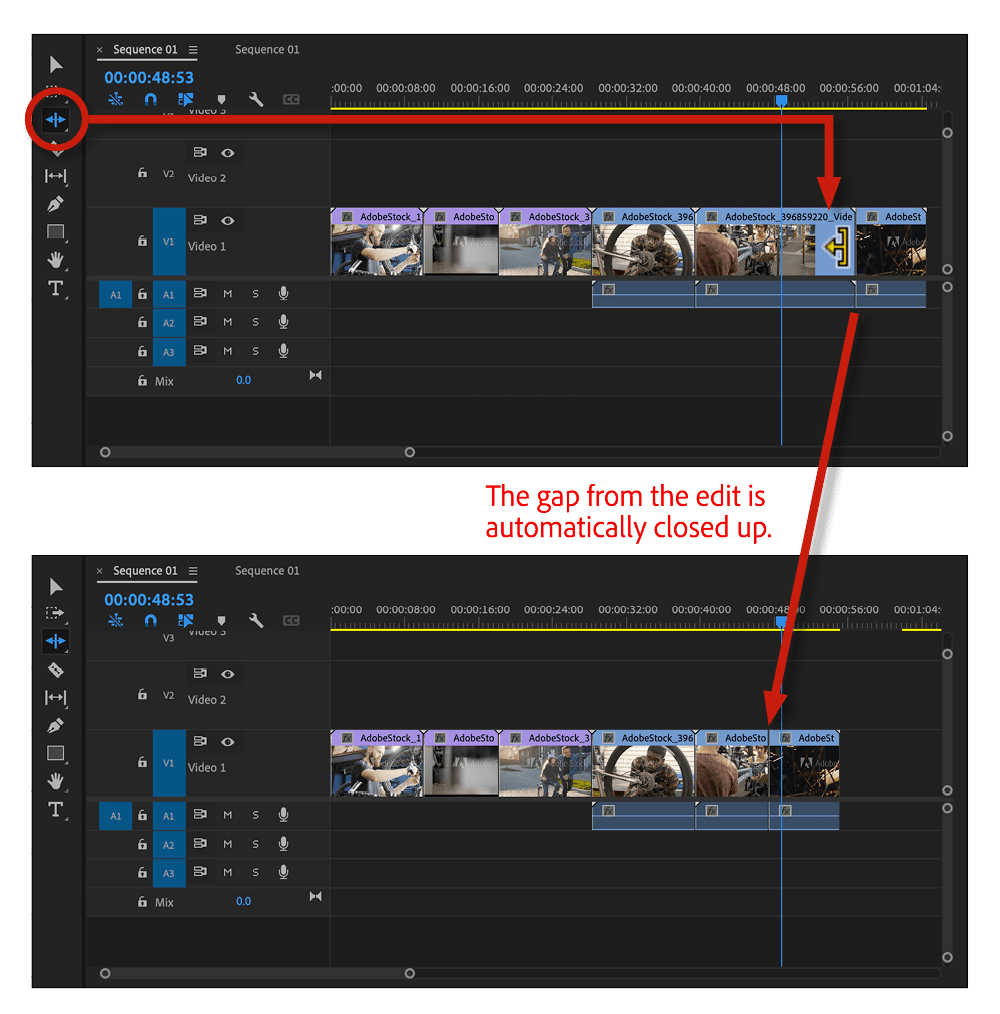Open caption track options CC in upper panel

[291, 100]
